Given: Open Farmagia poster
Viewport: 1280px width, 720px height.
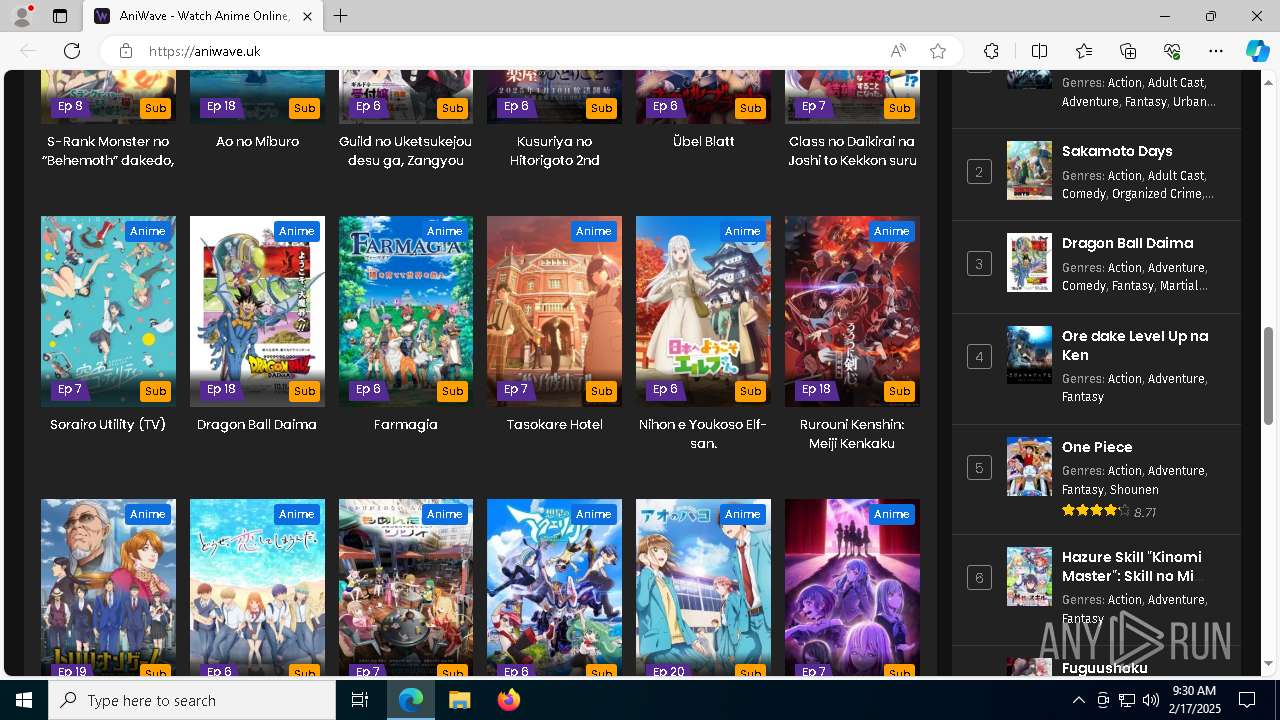Looking at the screenshot, I should [406, 311].
